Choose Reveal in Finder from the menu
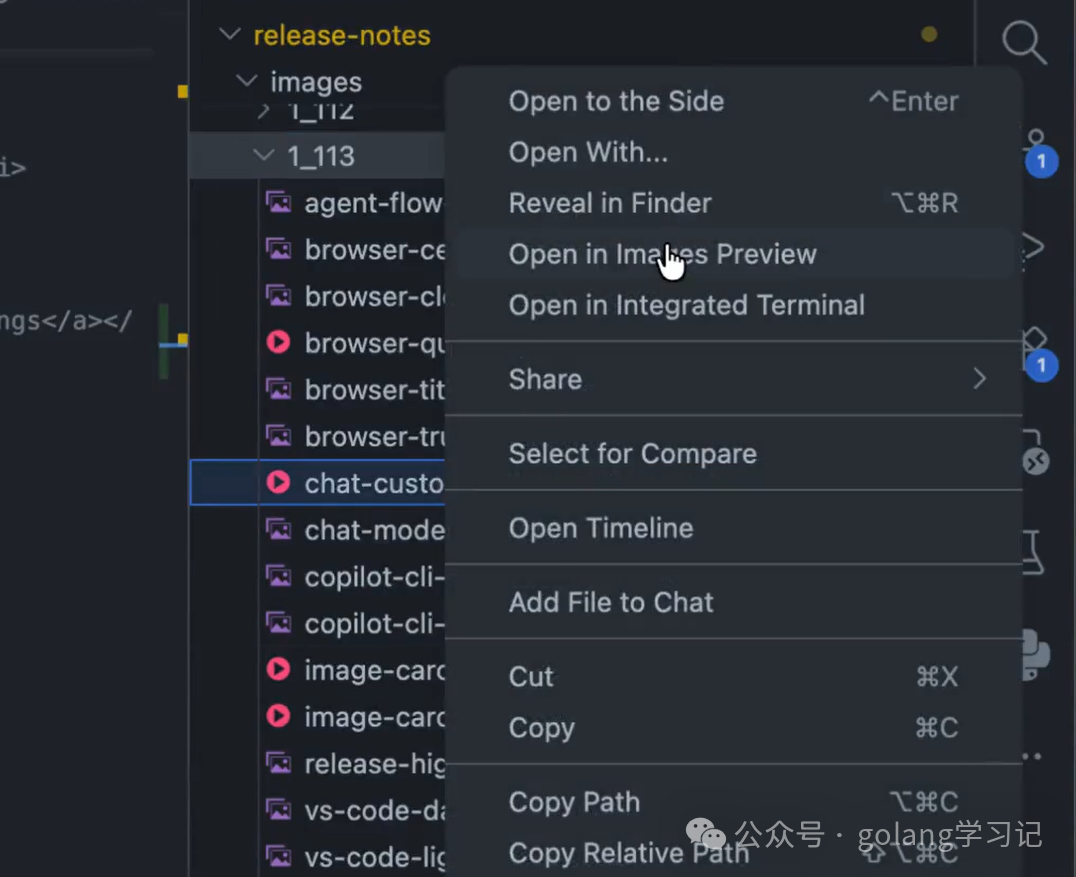Image resolution: width=1076 pixels, height=877 pixels. point(610,202)
